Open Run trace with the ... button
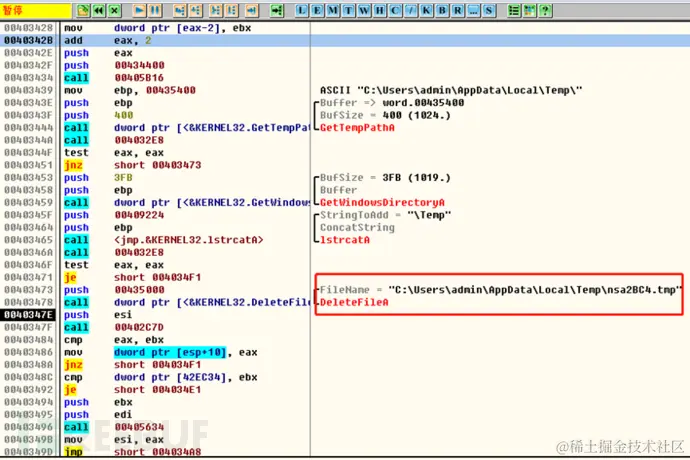Image resolution: width=690 pixels, height=460 pixels. [473, 10]
